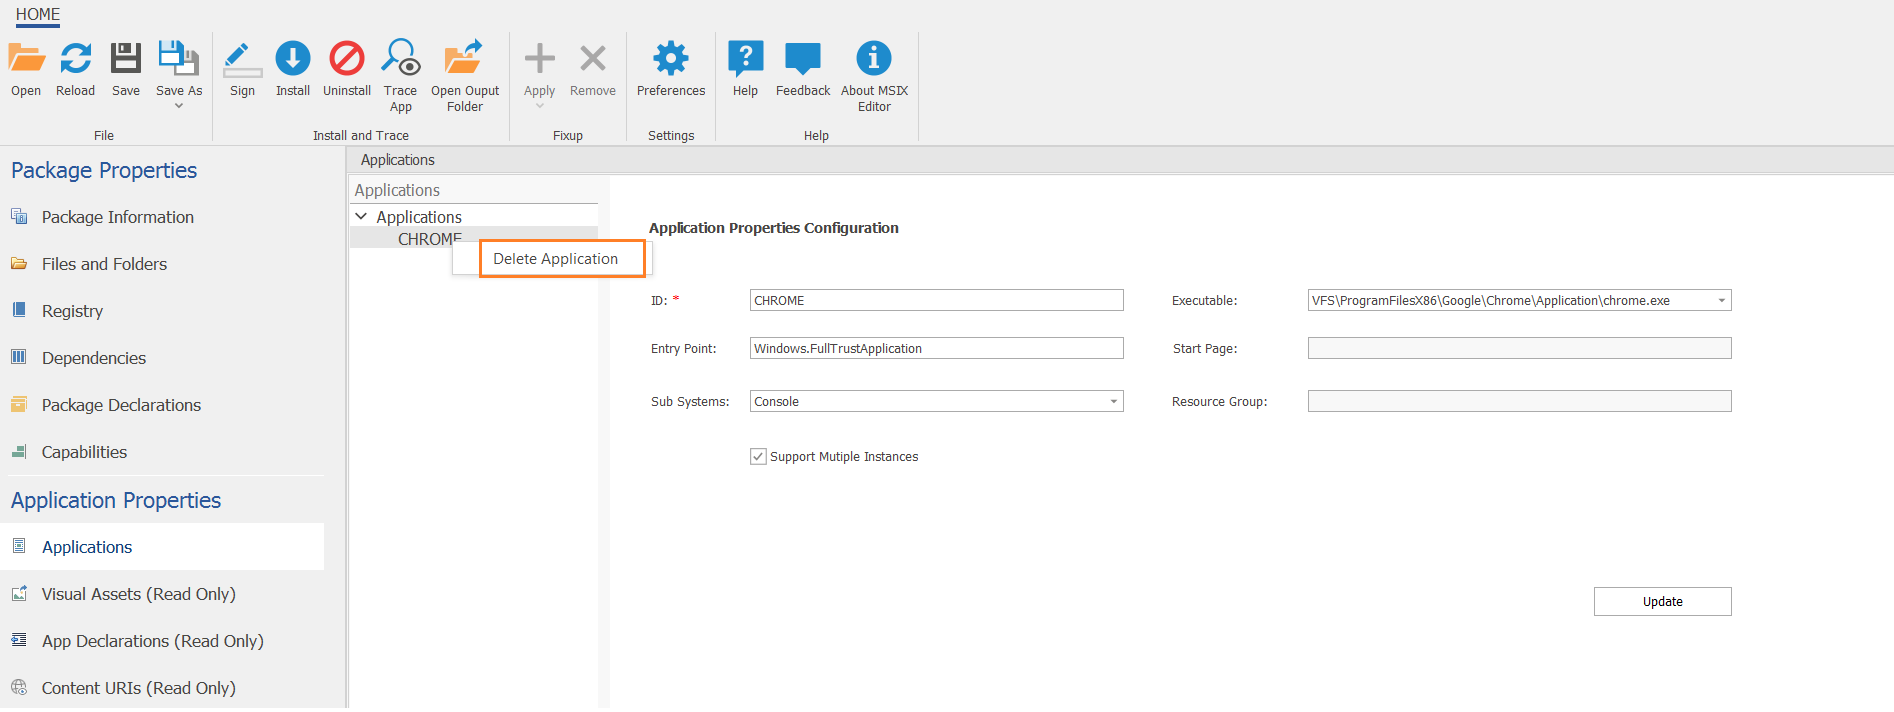Expand the Save As dropdown arrow

[179, 106]
